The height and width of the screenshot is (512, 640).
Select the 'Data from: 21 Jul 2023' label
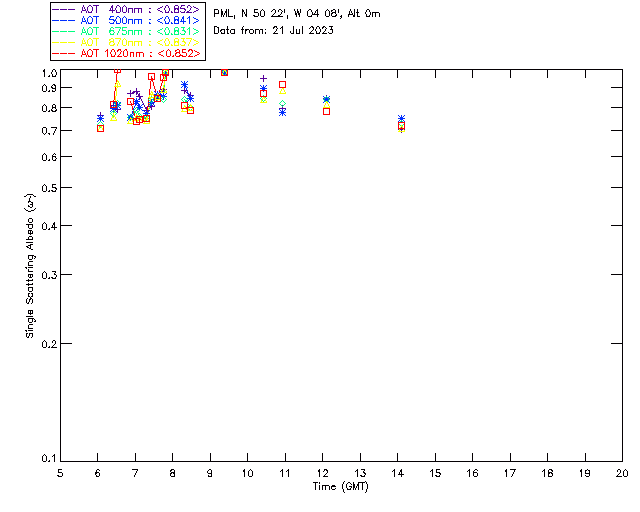(274, 31)
